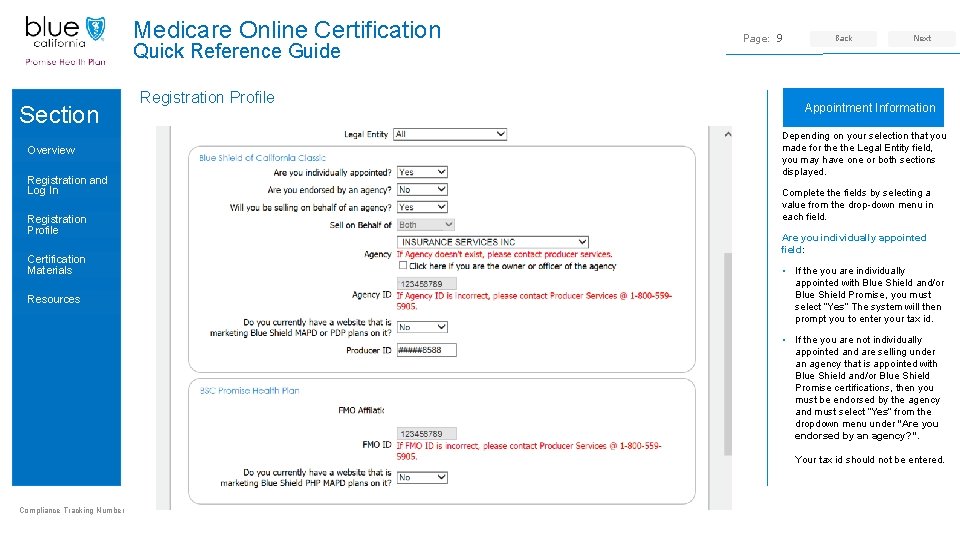
Task: Click the Appointment Information header
Action: (863, 108)
